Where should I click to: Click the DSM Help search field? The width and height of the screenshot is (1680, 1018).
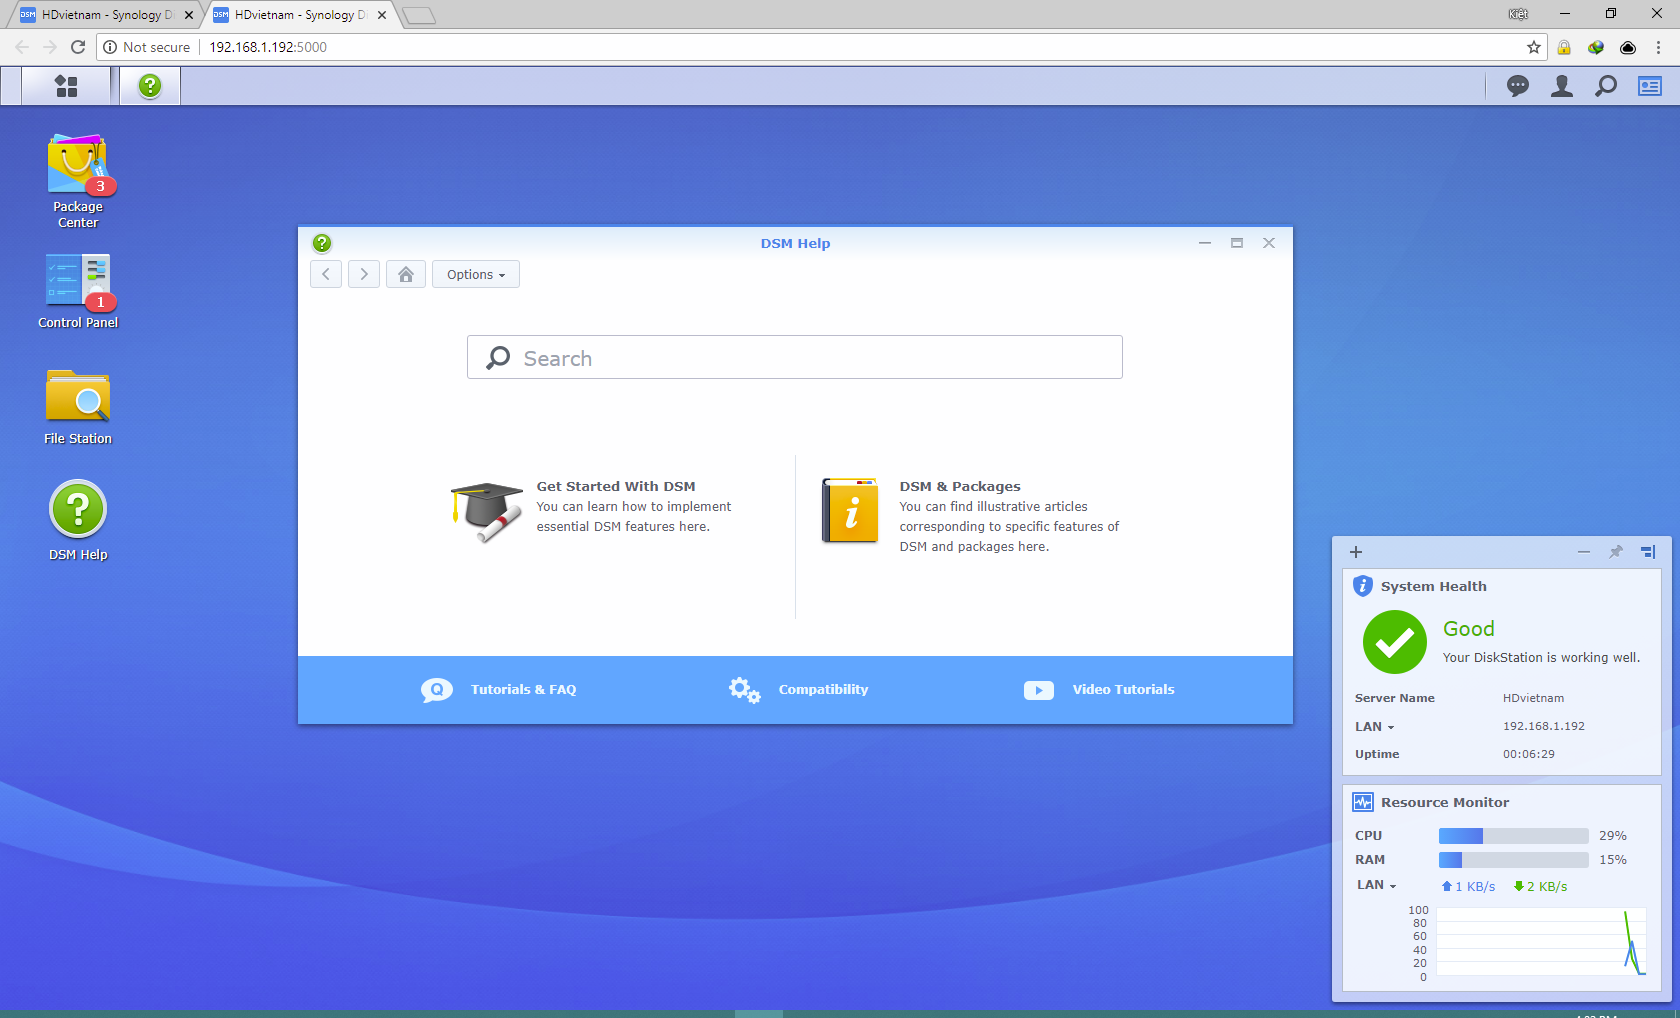pyautogui.click(x=795, y=357)
